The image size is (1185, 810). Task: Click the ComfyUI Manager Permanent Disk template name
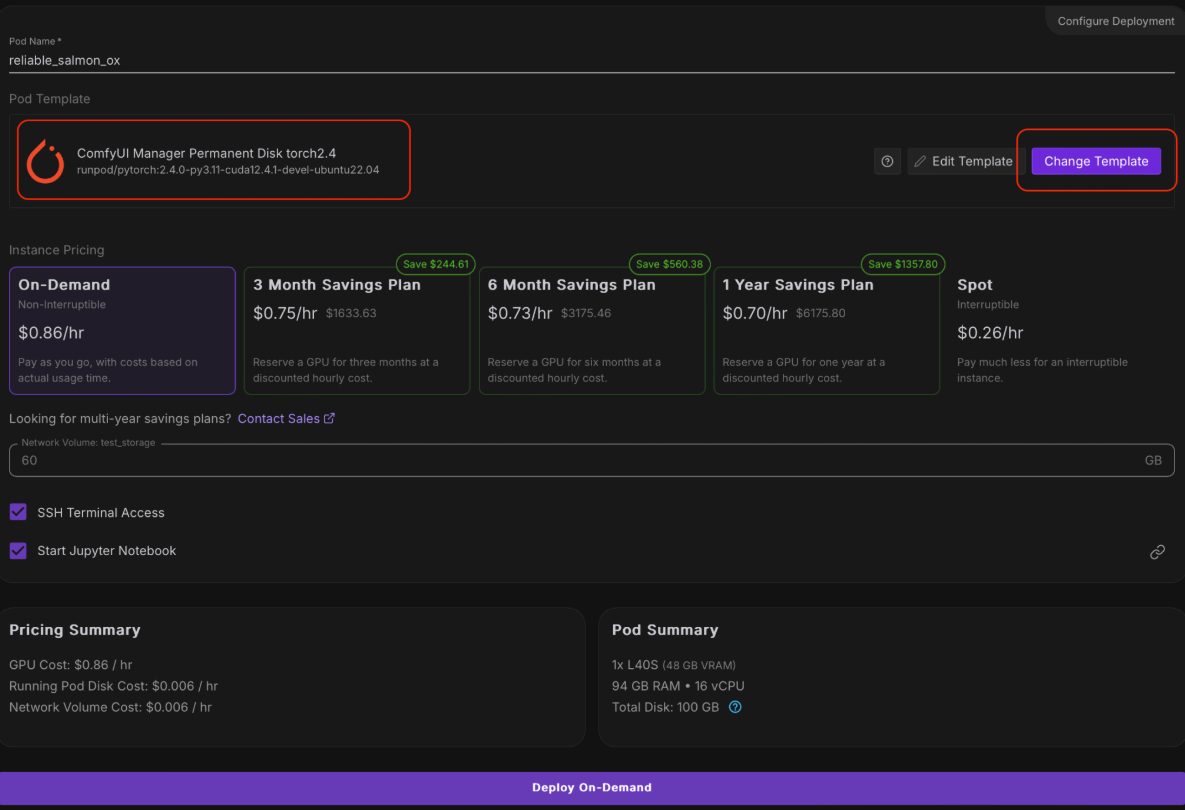click(x=206, y=153)
